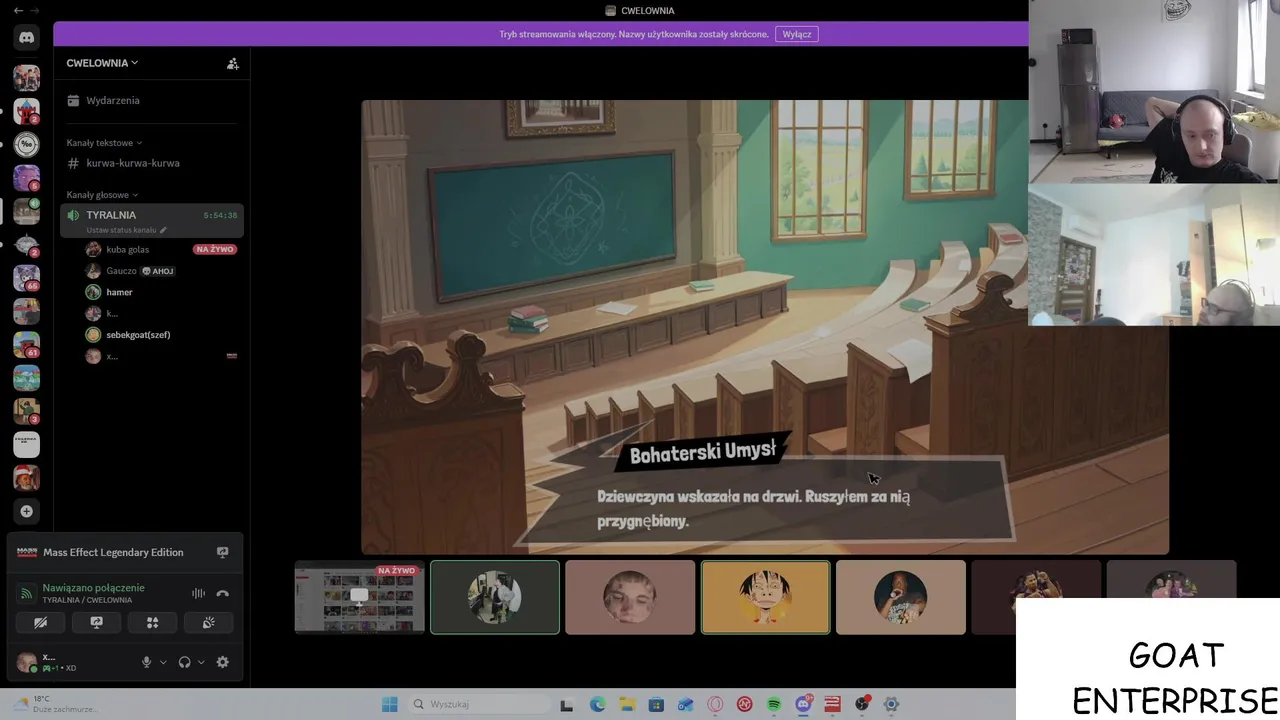
Task: Click the NA ŻYWO stream thumbnail tile
Action: (360, 597)
